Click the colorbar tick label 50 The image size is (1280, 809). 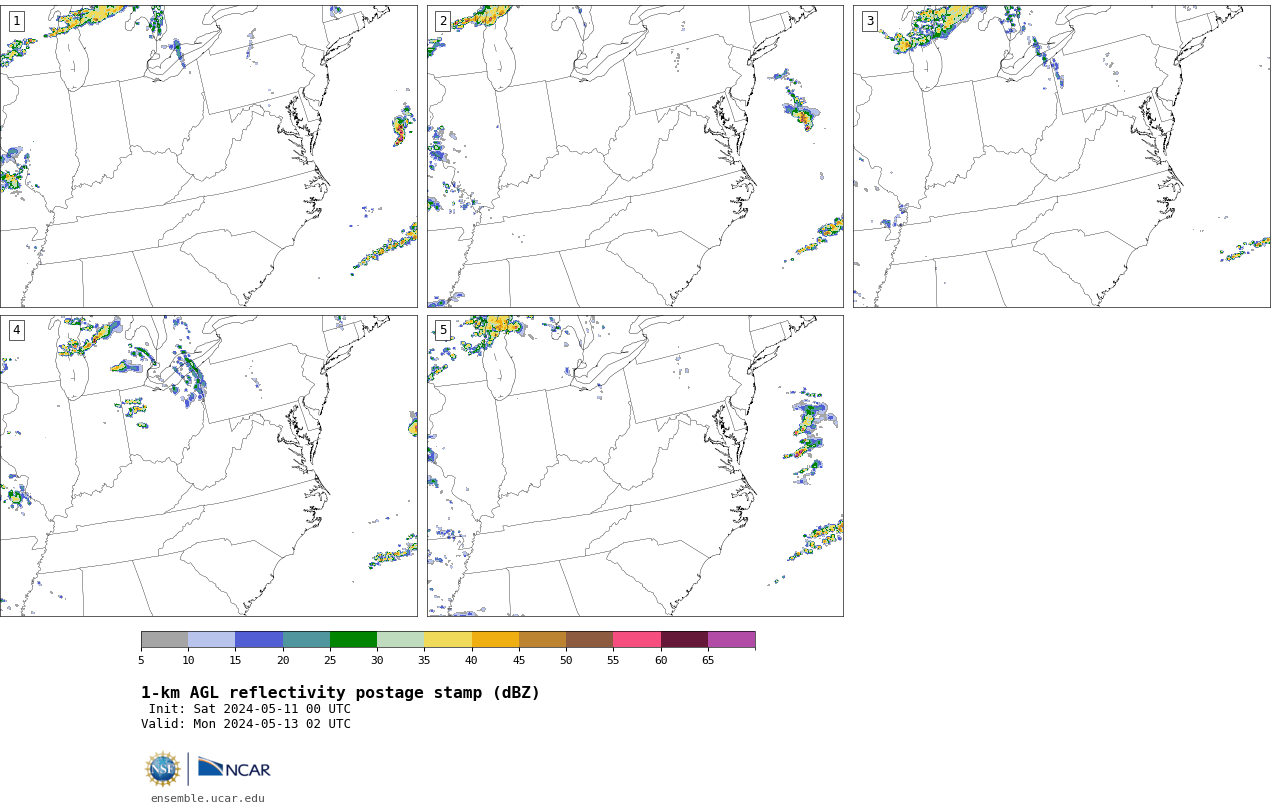point(566,660)
